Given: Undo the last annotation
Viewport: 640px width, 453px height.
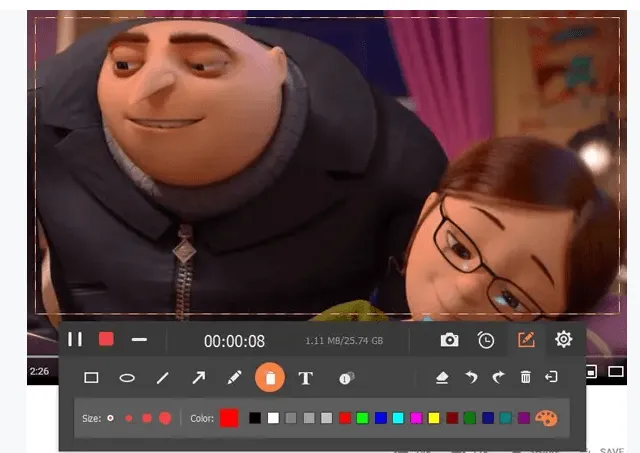Looking at the screenshot, I should 471,377.
